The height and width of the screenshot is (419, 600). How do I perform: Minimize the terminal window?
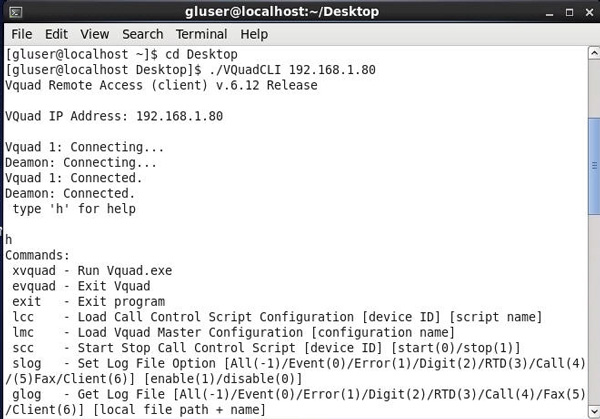pos(549,13)
